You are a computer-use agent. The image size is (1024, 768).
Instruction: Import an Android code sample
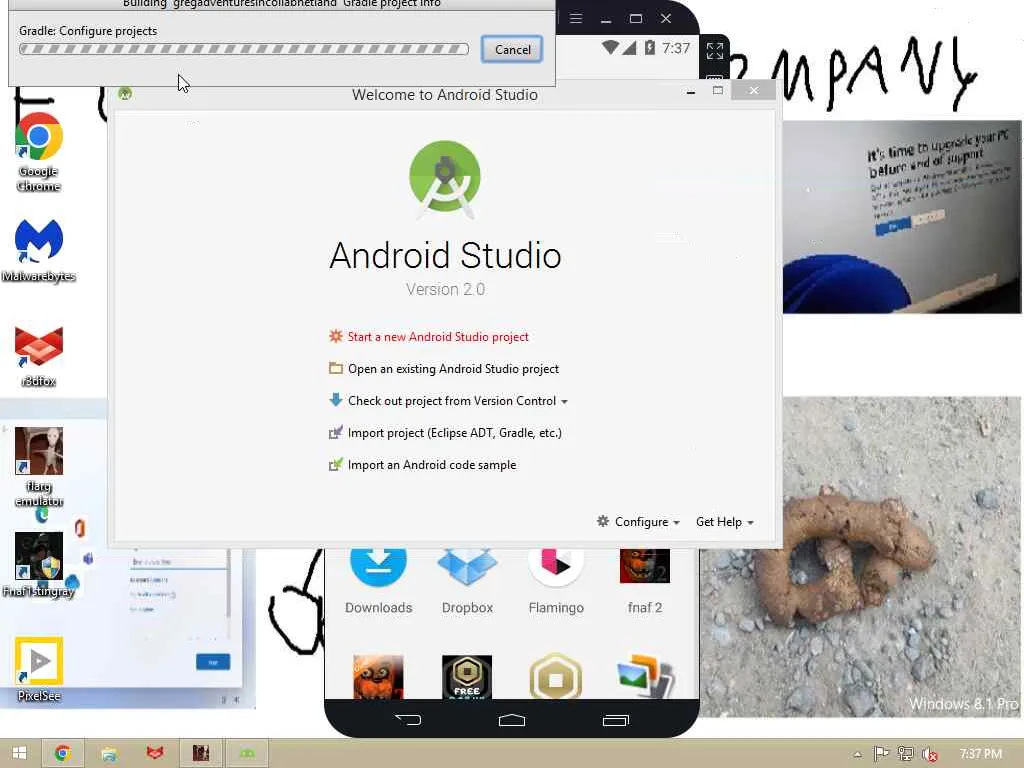coord(432,465)
